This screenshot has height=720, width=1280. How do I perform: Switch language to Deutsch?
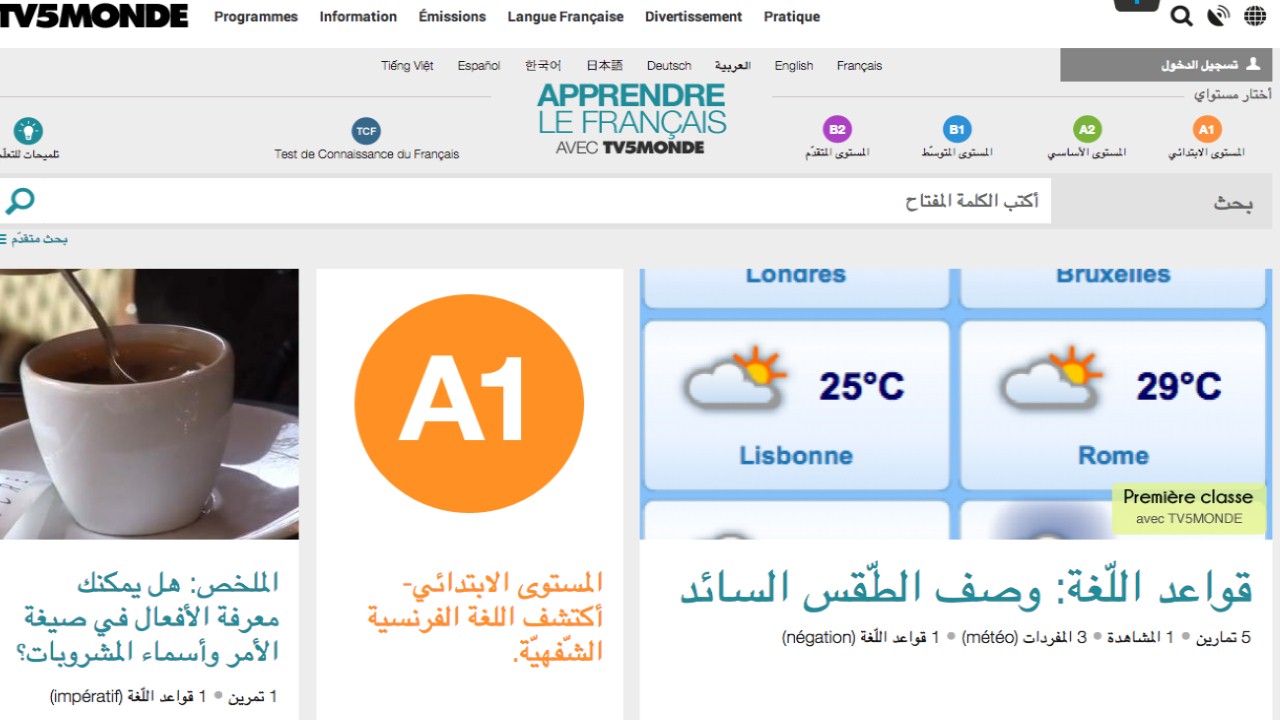pyautogui.click(x=669, y=66)
